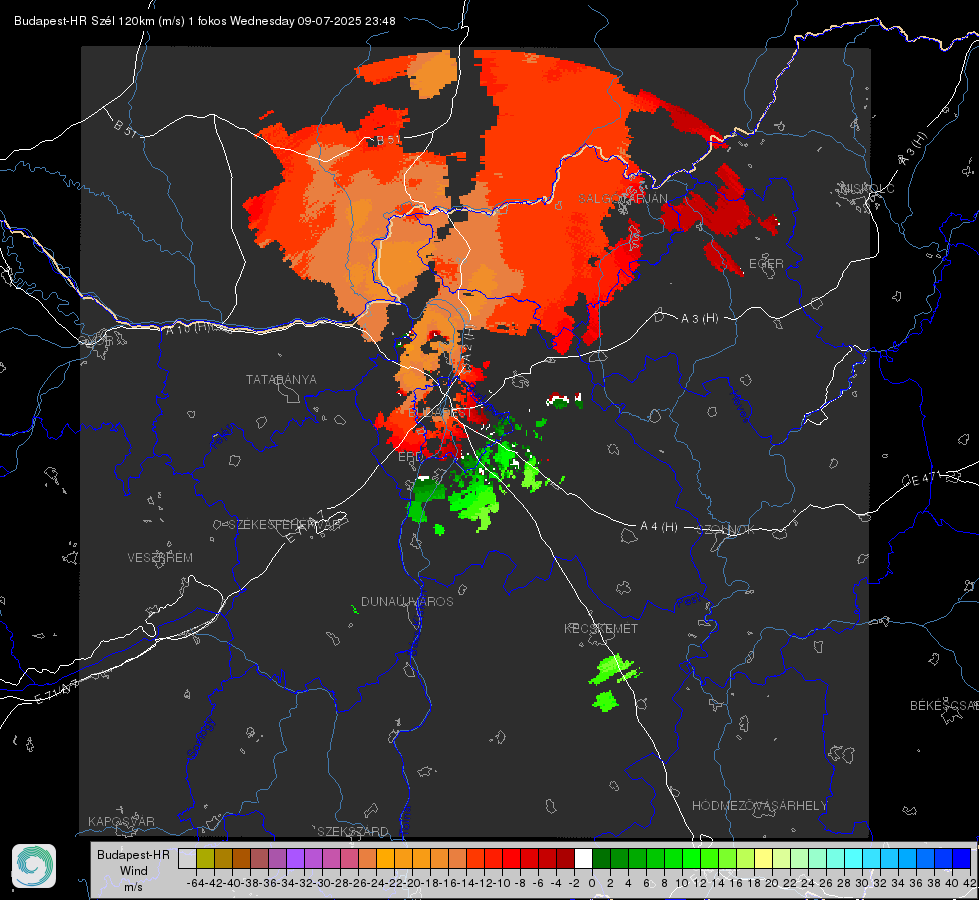Pick the dark green swatch between 0 and 2
The width and height of the screenshot is (979, 900).
[601, 858]
